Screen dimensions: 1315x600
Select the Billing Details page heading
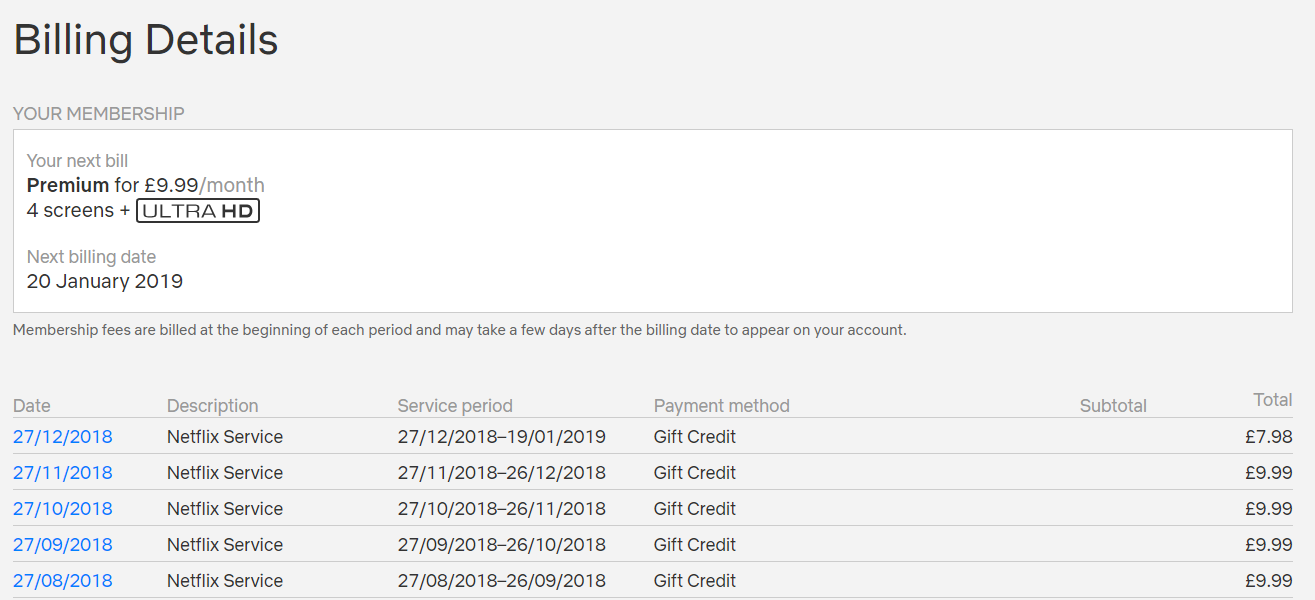tap(146, 40)
